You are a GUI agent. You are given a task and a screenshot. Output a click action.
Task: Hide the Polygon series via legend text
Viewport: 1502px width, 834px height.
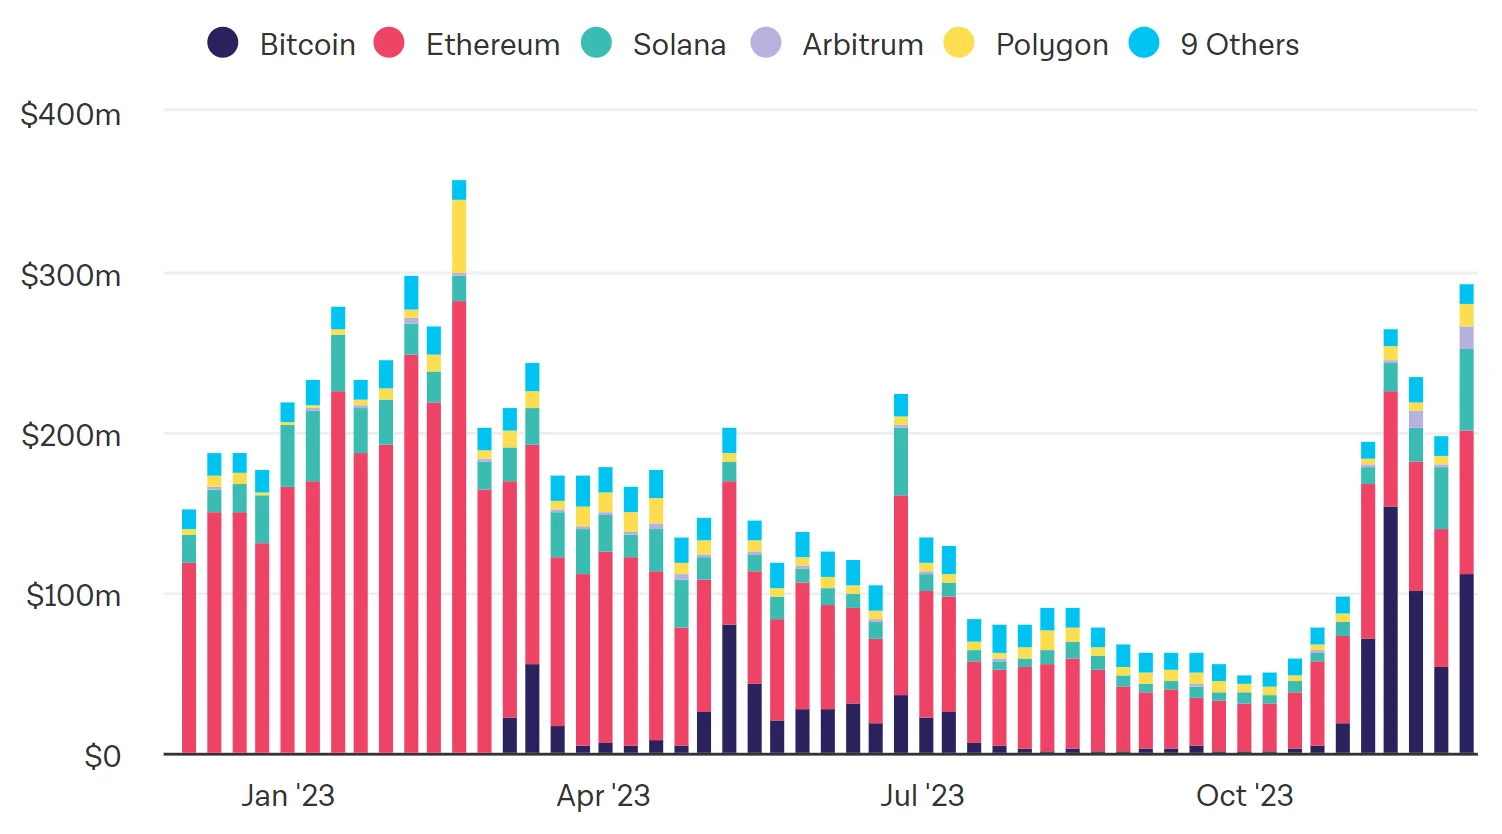[x=1052, y=47]
